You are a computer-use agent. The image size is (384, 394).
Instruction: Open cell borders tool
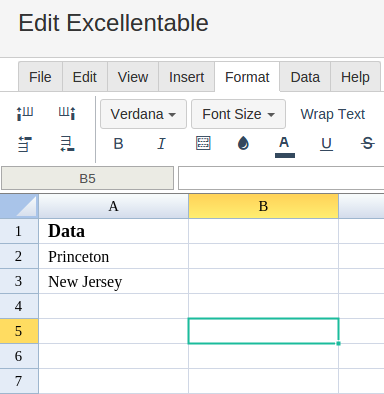click(203, 143)
